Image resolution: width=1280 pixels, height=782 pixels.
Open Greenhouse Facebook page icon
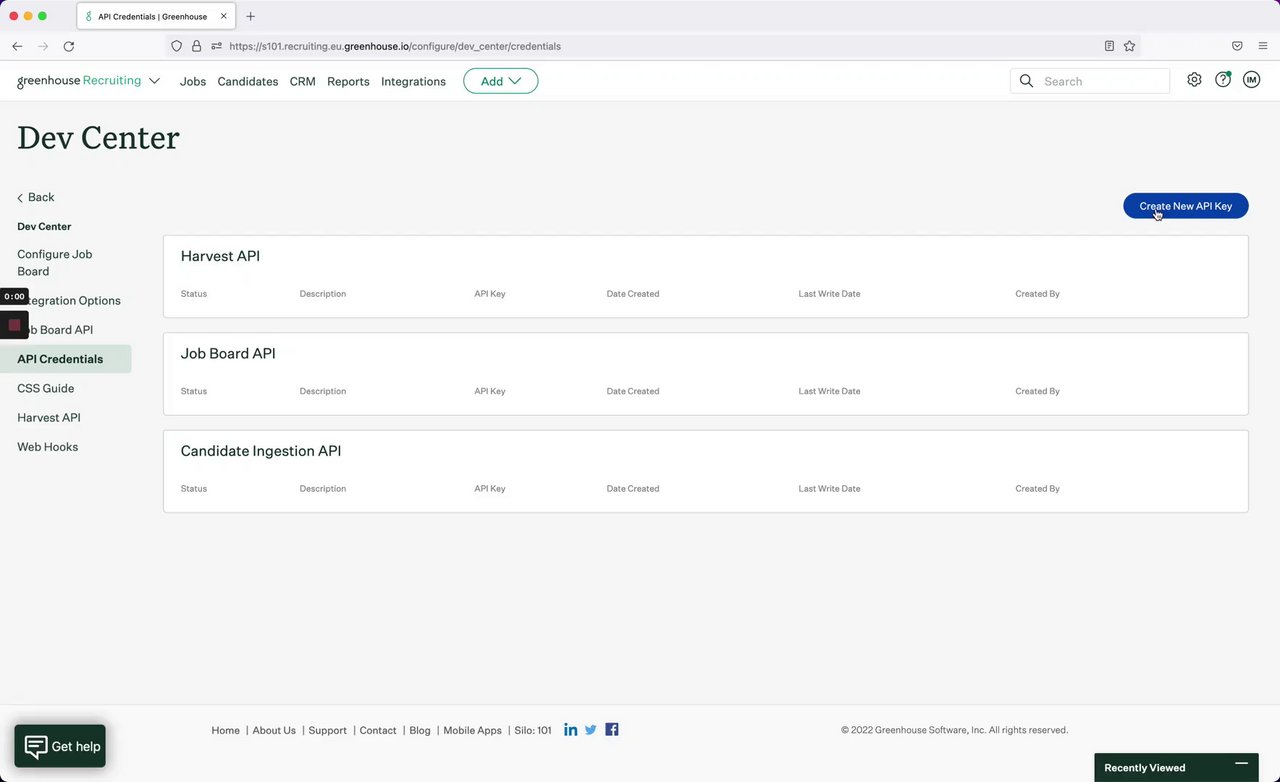pyautogui.click(x=612, y=730)
